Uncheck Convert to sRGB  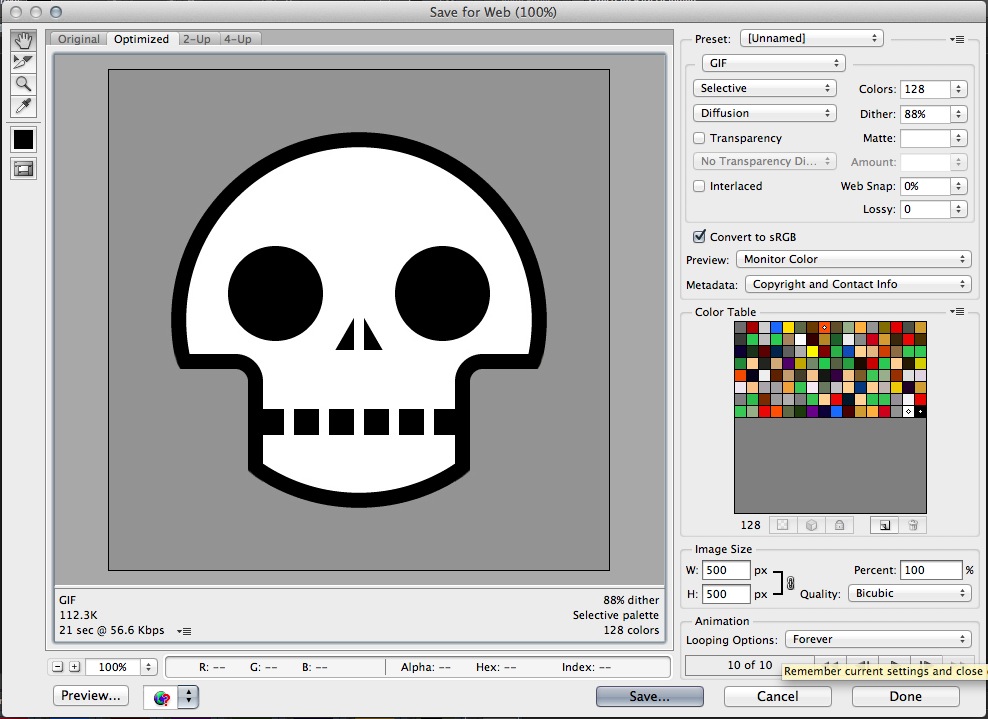point(700,237)
